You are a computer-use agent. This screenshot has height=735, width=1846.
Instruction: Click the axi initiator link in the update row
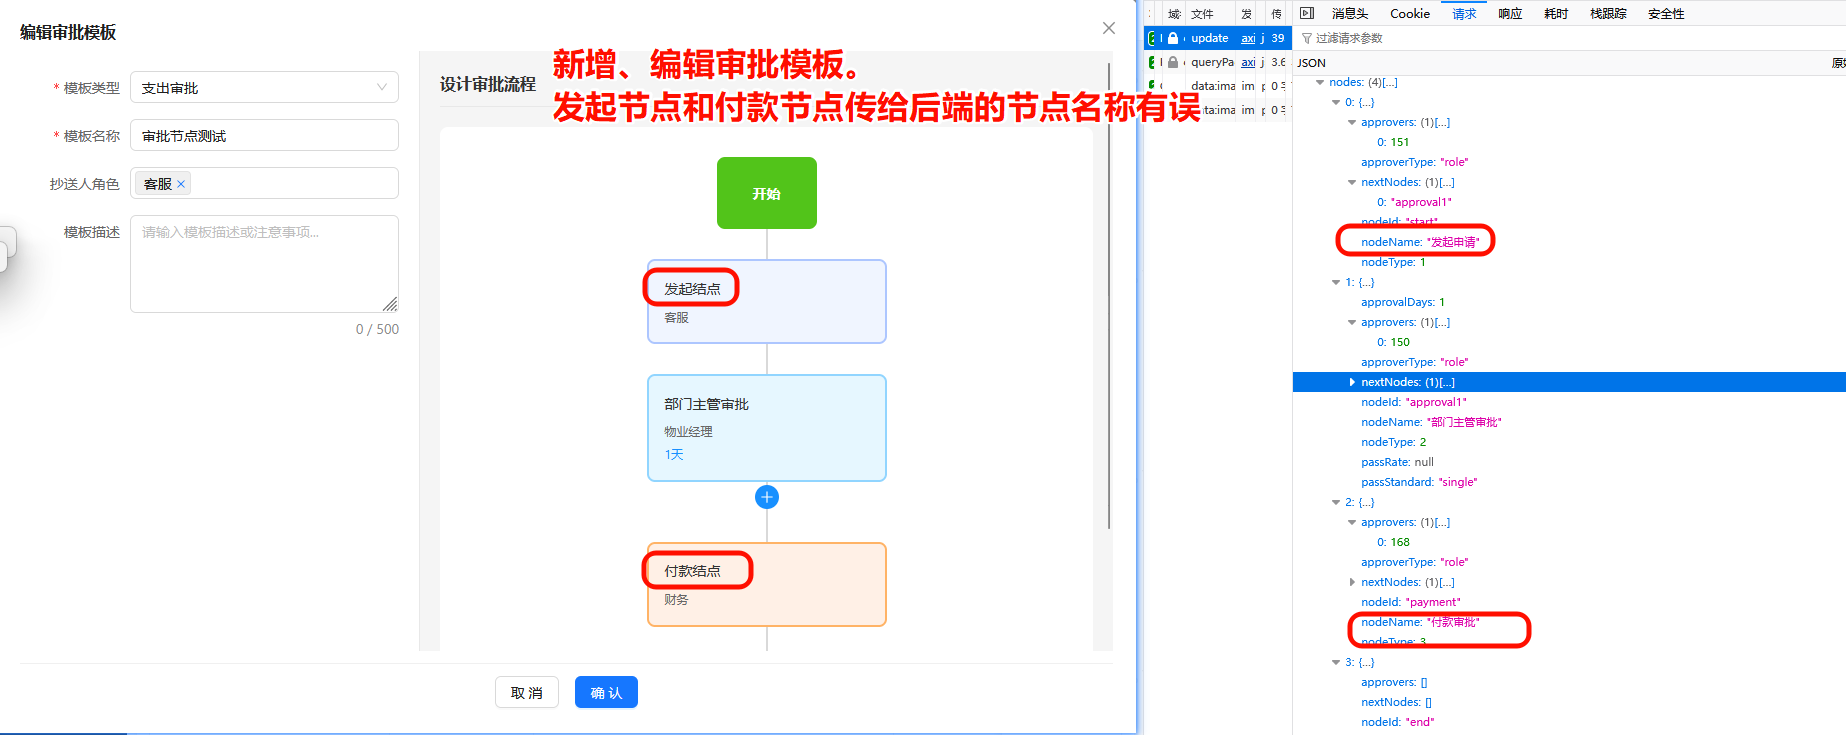(x=1248, y=38)
